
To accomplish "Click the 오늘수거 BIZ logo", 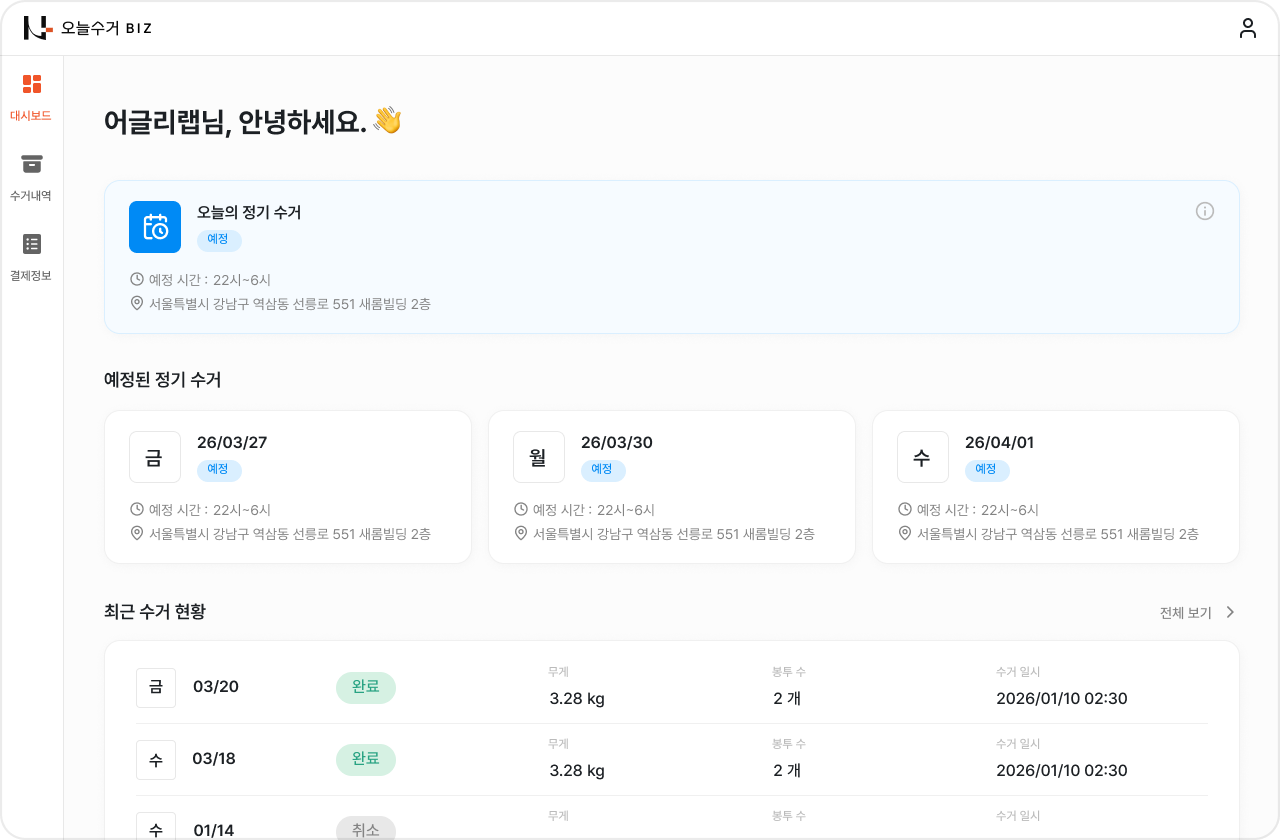I will coord(87,28).
